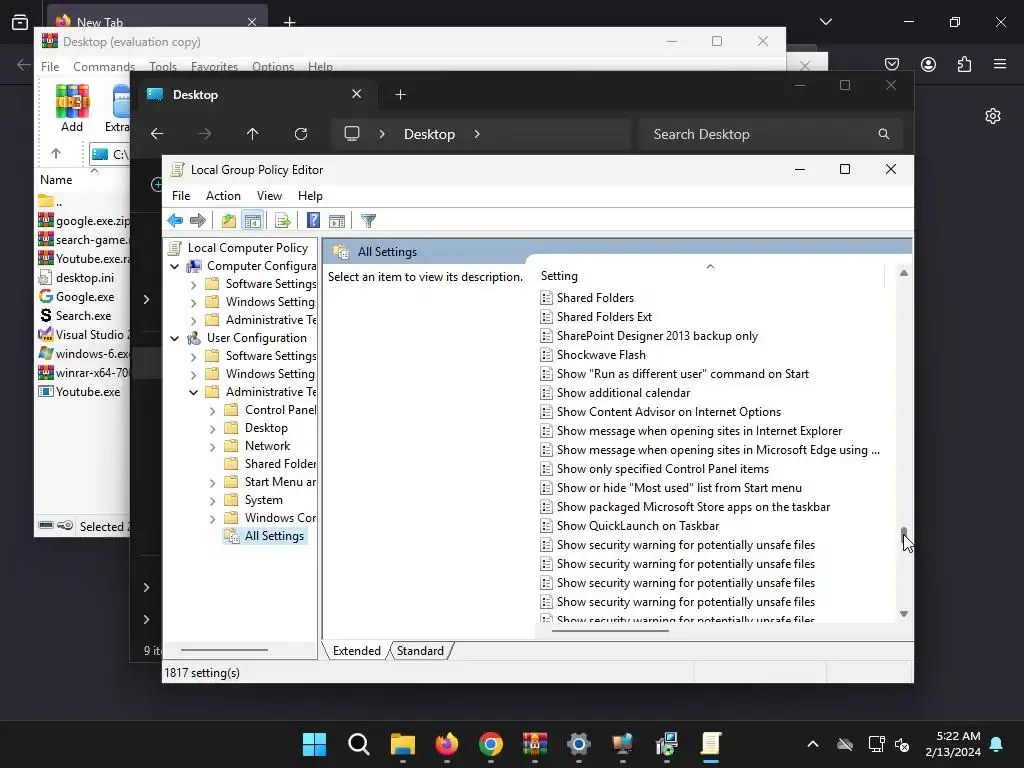Expand the System tree folder
The width and height of the screenshot is (1024, 768).
212,501
